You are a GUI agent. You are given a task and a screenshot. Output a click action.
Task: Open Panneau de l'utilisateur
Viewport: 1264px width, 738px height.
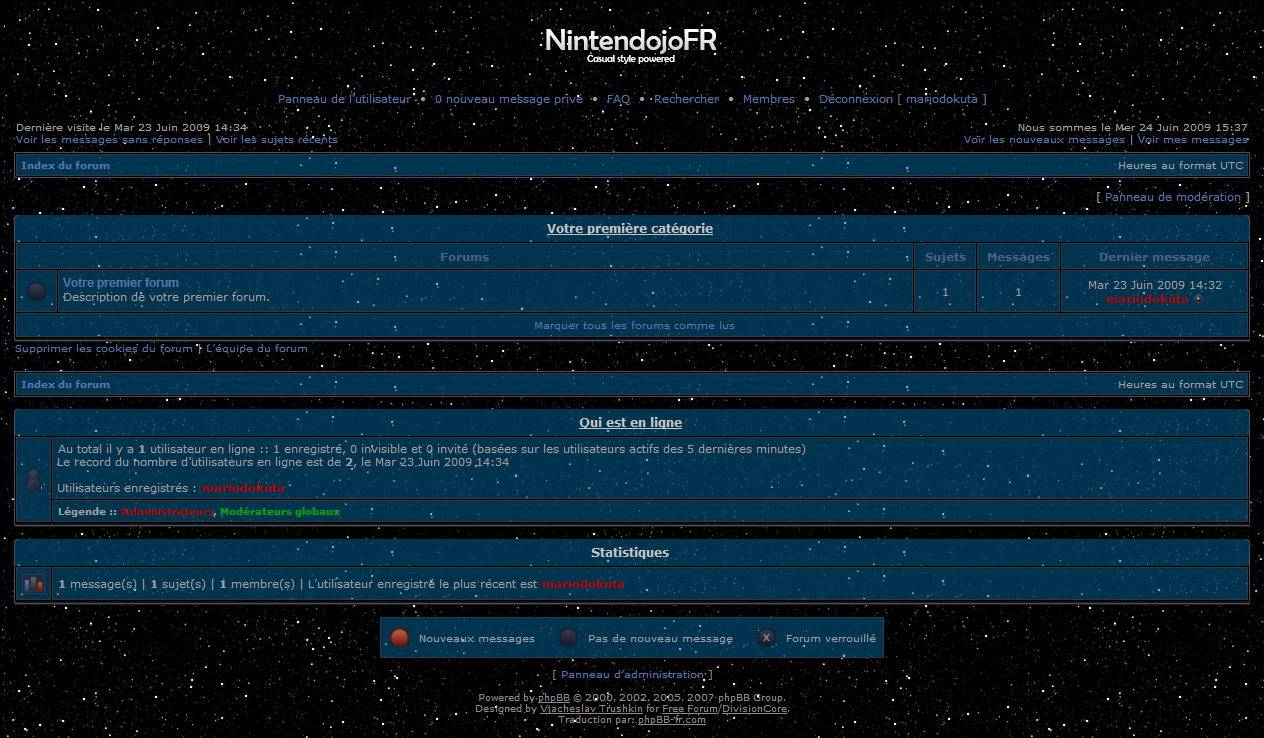pos(344,99)
